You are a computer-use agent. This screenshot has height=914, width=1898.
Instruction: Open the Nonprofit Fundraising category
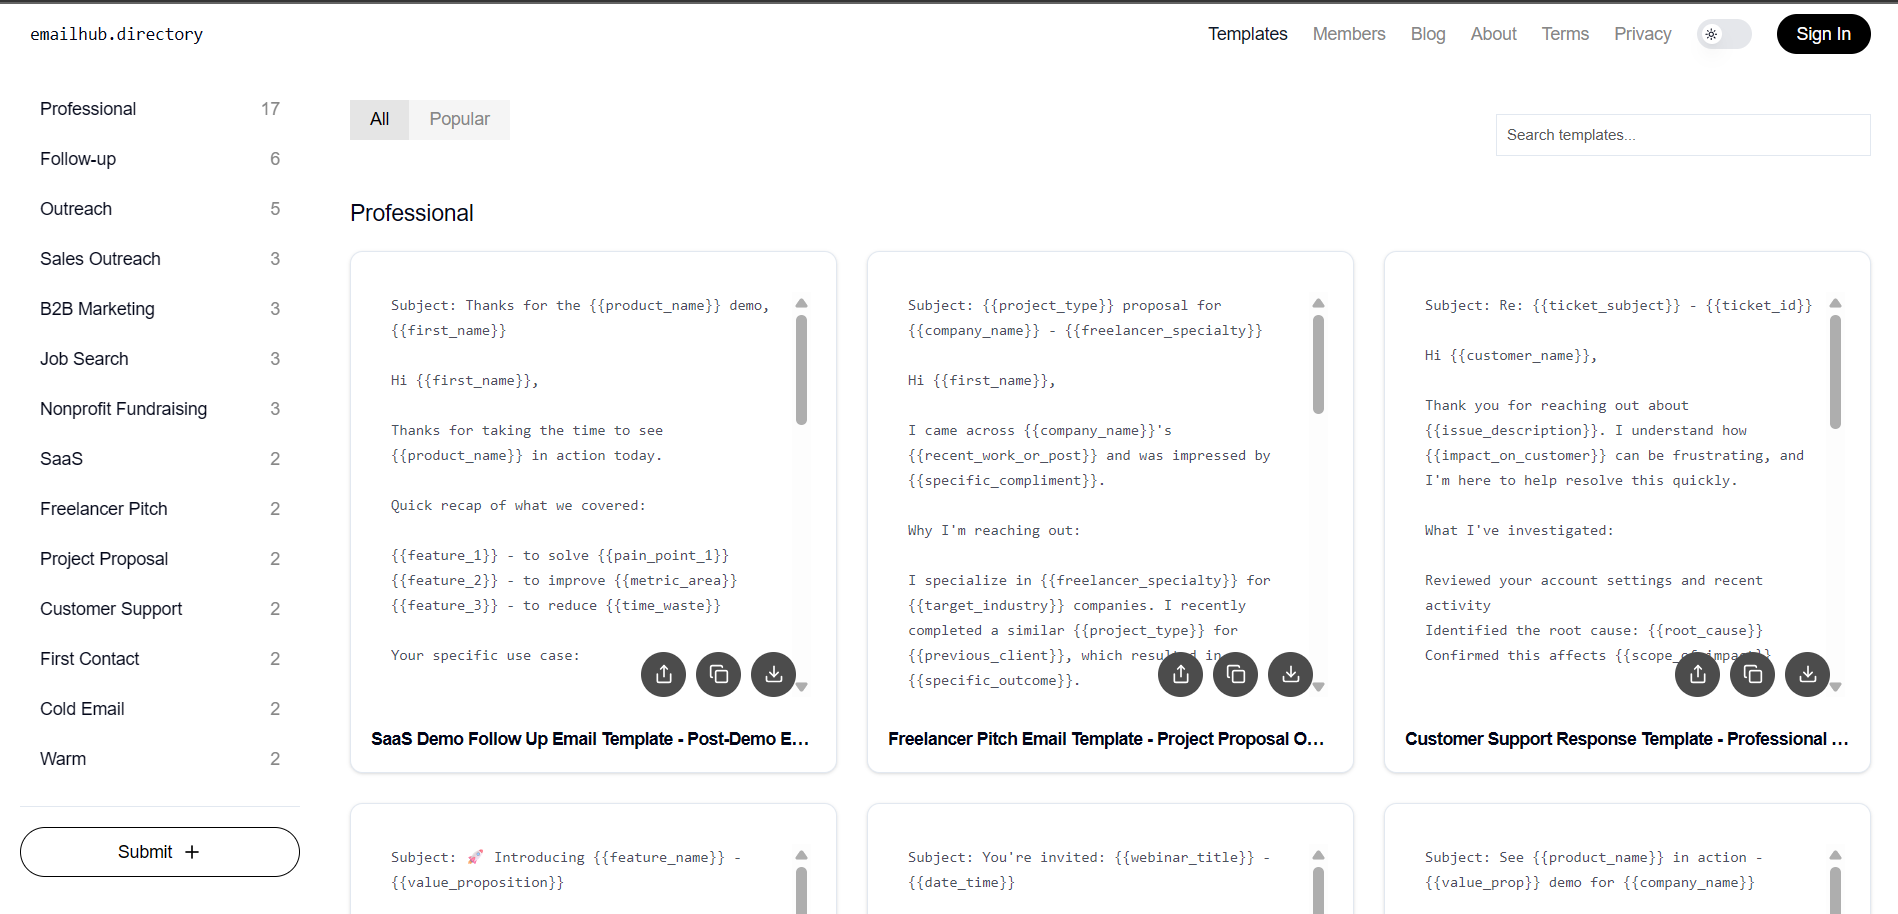pos(123,408)
